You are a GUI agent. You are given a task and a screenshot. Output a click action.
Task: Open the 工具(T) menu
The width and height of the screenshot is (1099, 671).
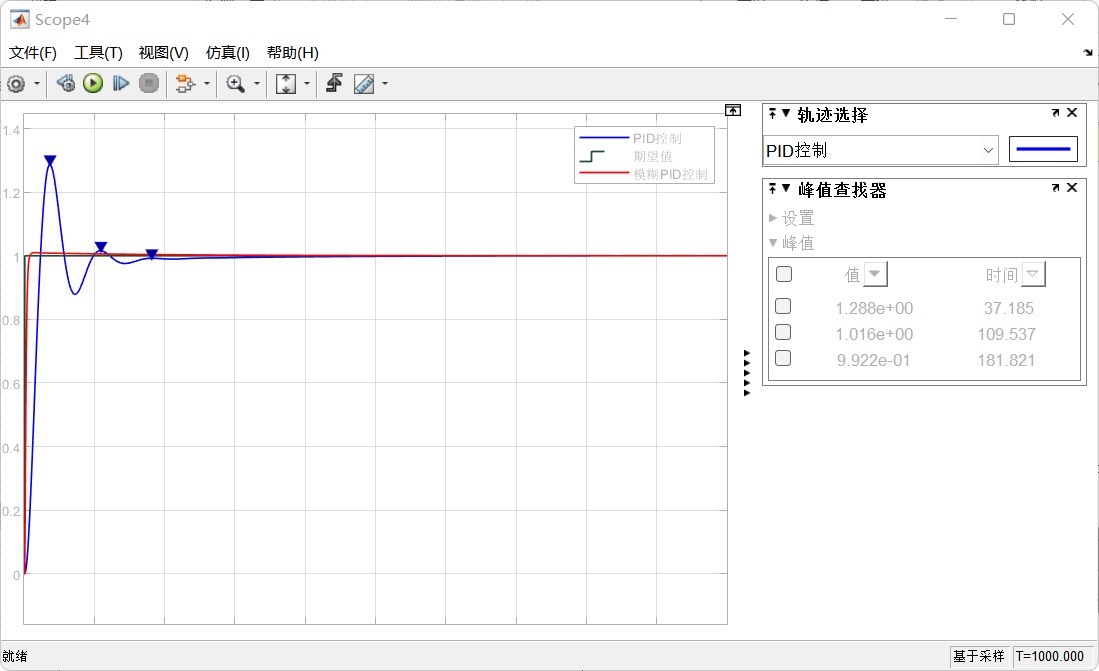coord(98,53)
